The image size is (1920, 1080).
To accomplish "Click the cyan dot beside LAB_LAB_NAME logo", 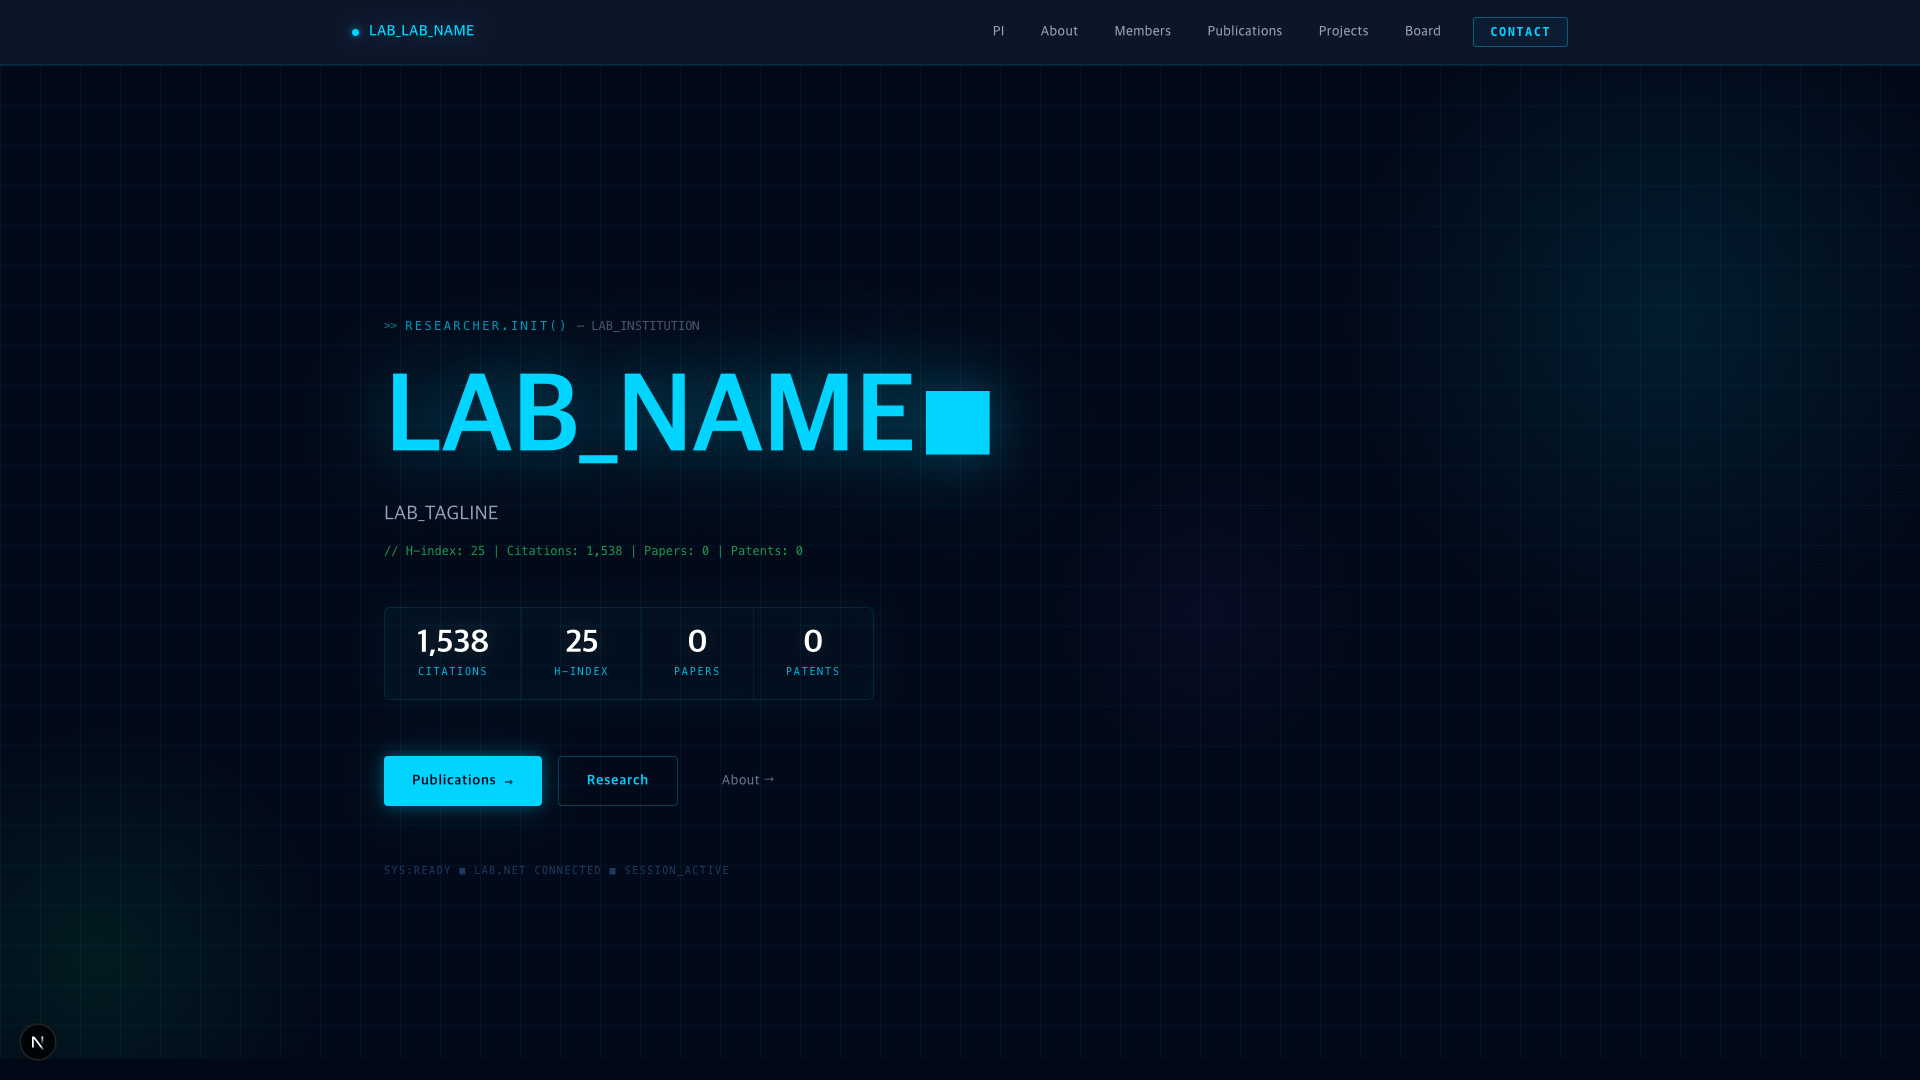I will [355, 32].
